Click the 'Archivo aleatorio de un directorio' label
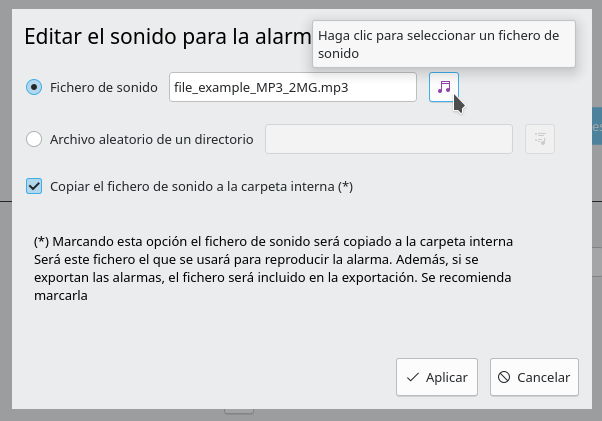 (151, 139)
